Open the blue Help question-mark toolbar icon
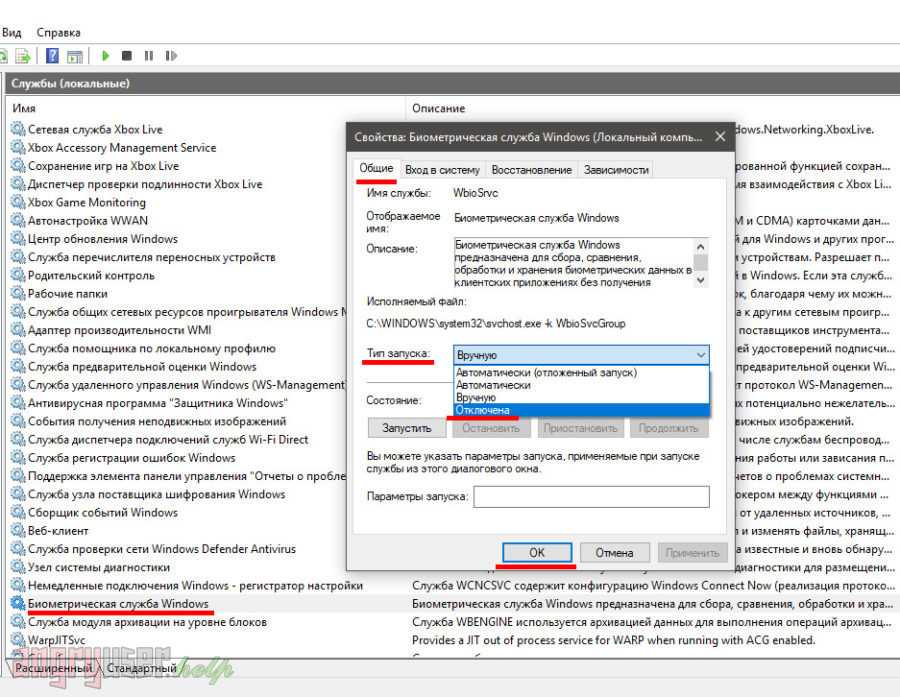The width and height of the screenshot is (900, 697). pos(51,56)
